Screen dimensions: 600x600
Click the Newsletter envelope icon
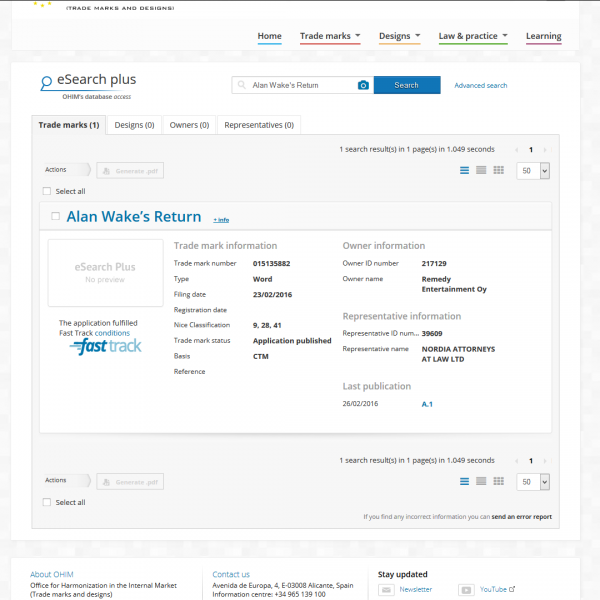tap(386, 590)
